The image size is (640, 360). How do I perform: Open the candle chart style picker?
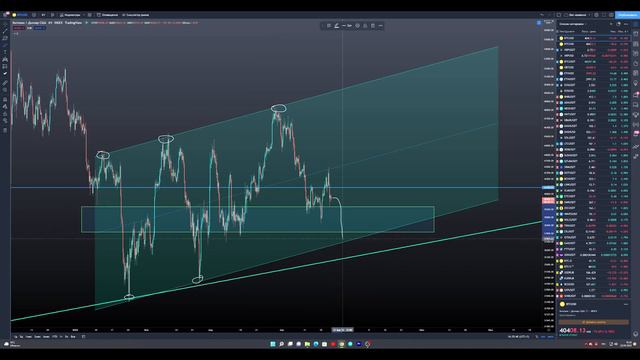point(52,15)
